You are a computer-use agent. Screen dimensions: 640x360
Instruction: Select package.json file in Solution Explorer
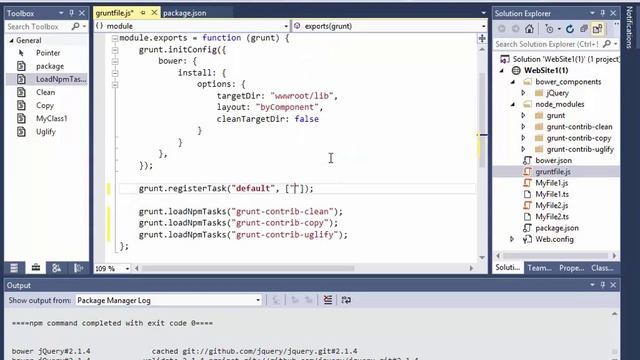pyautogui.click(x=557, y=228)
